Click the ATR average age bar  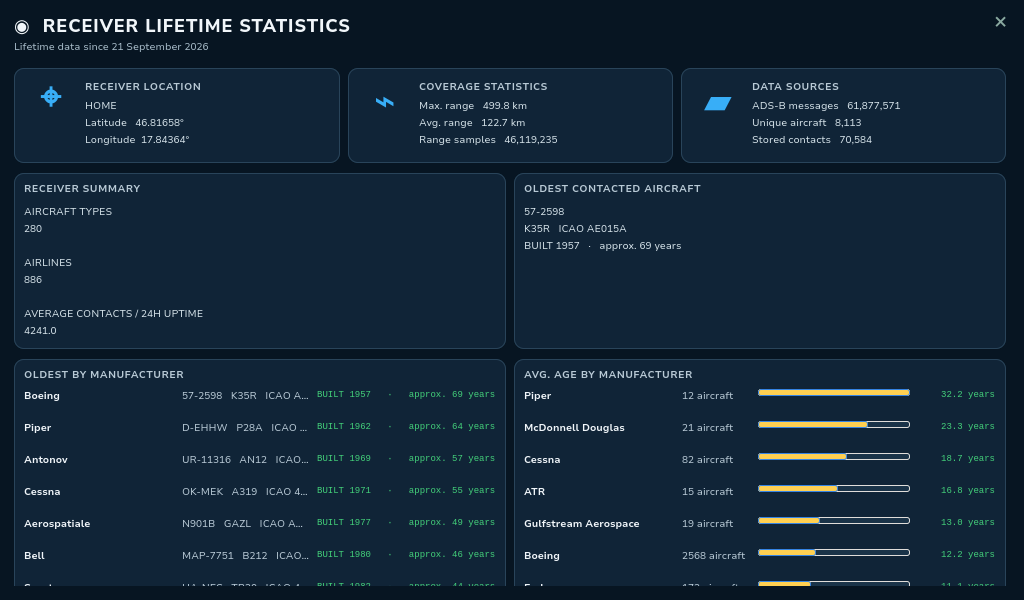[x=834, y=488]
